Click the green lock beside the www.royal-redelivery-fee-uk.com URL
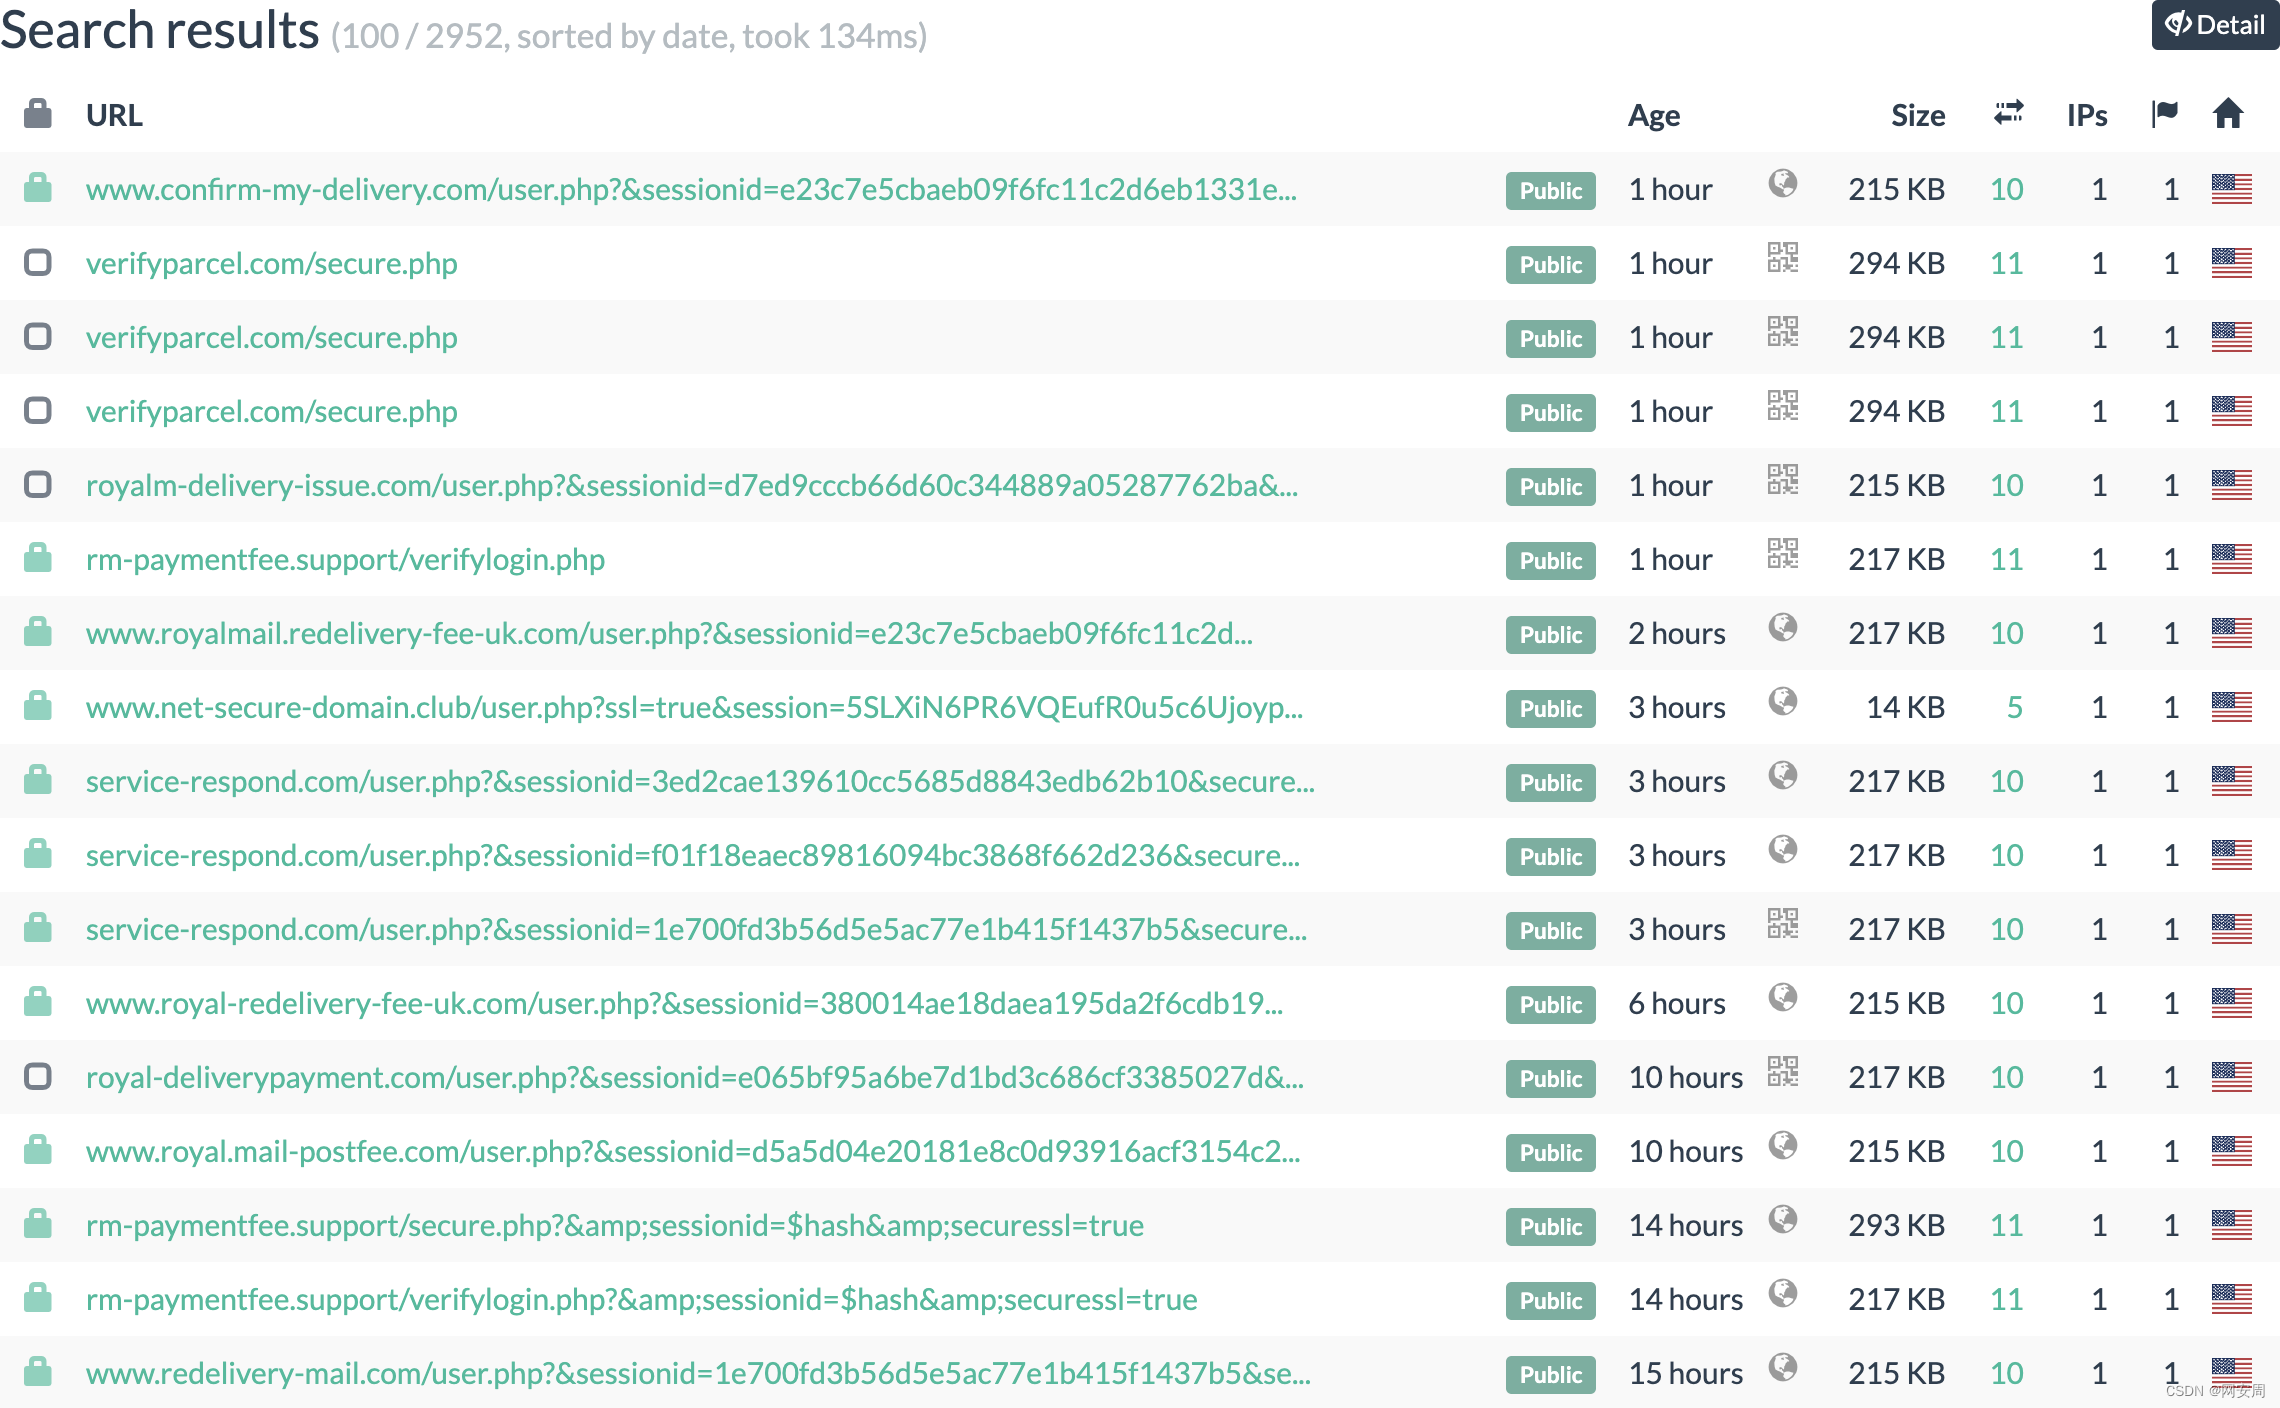 tap(38, 1002)
